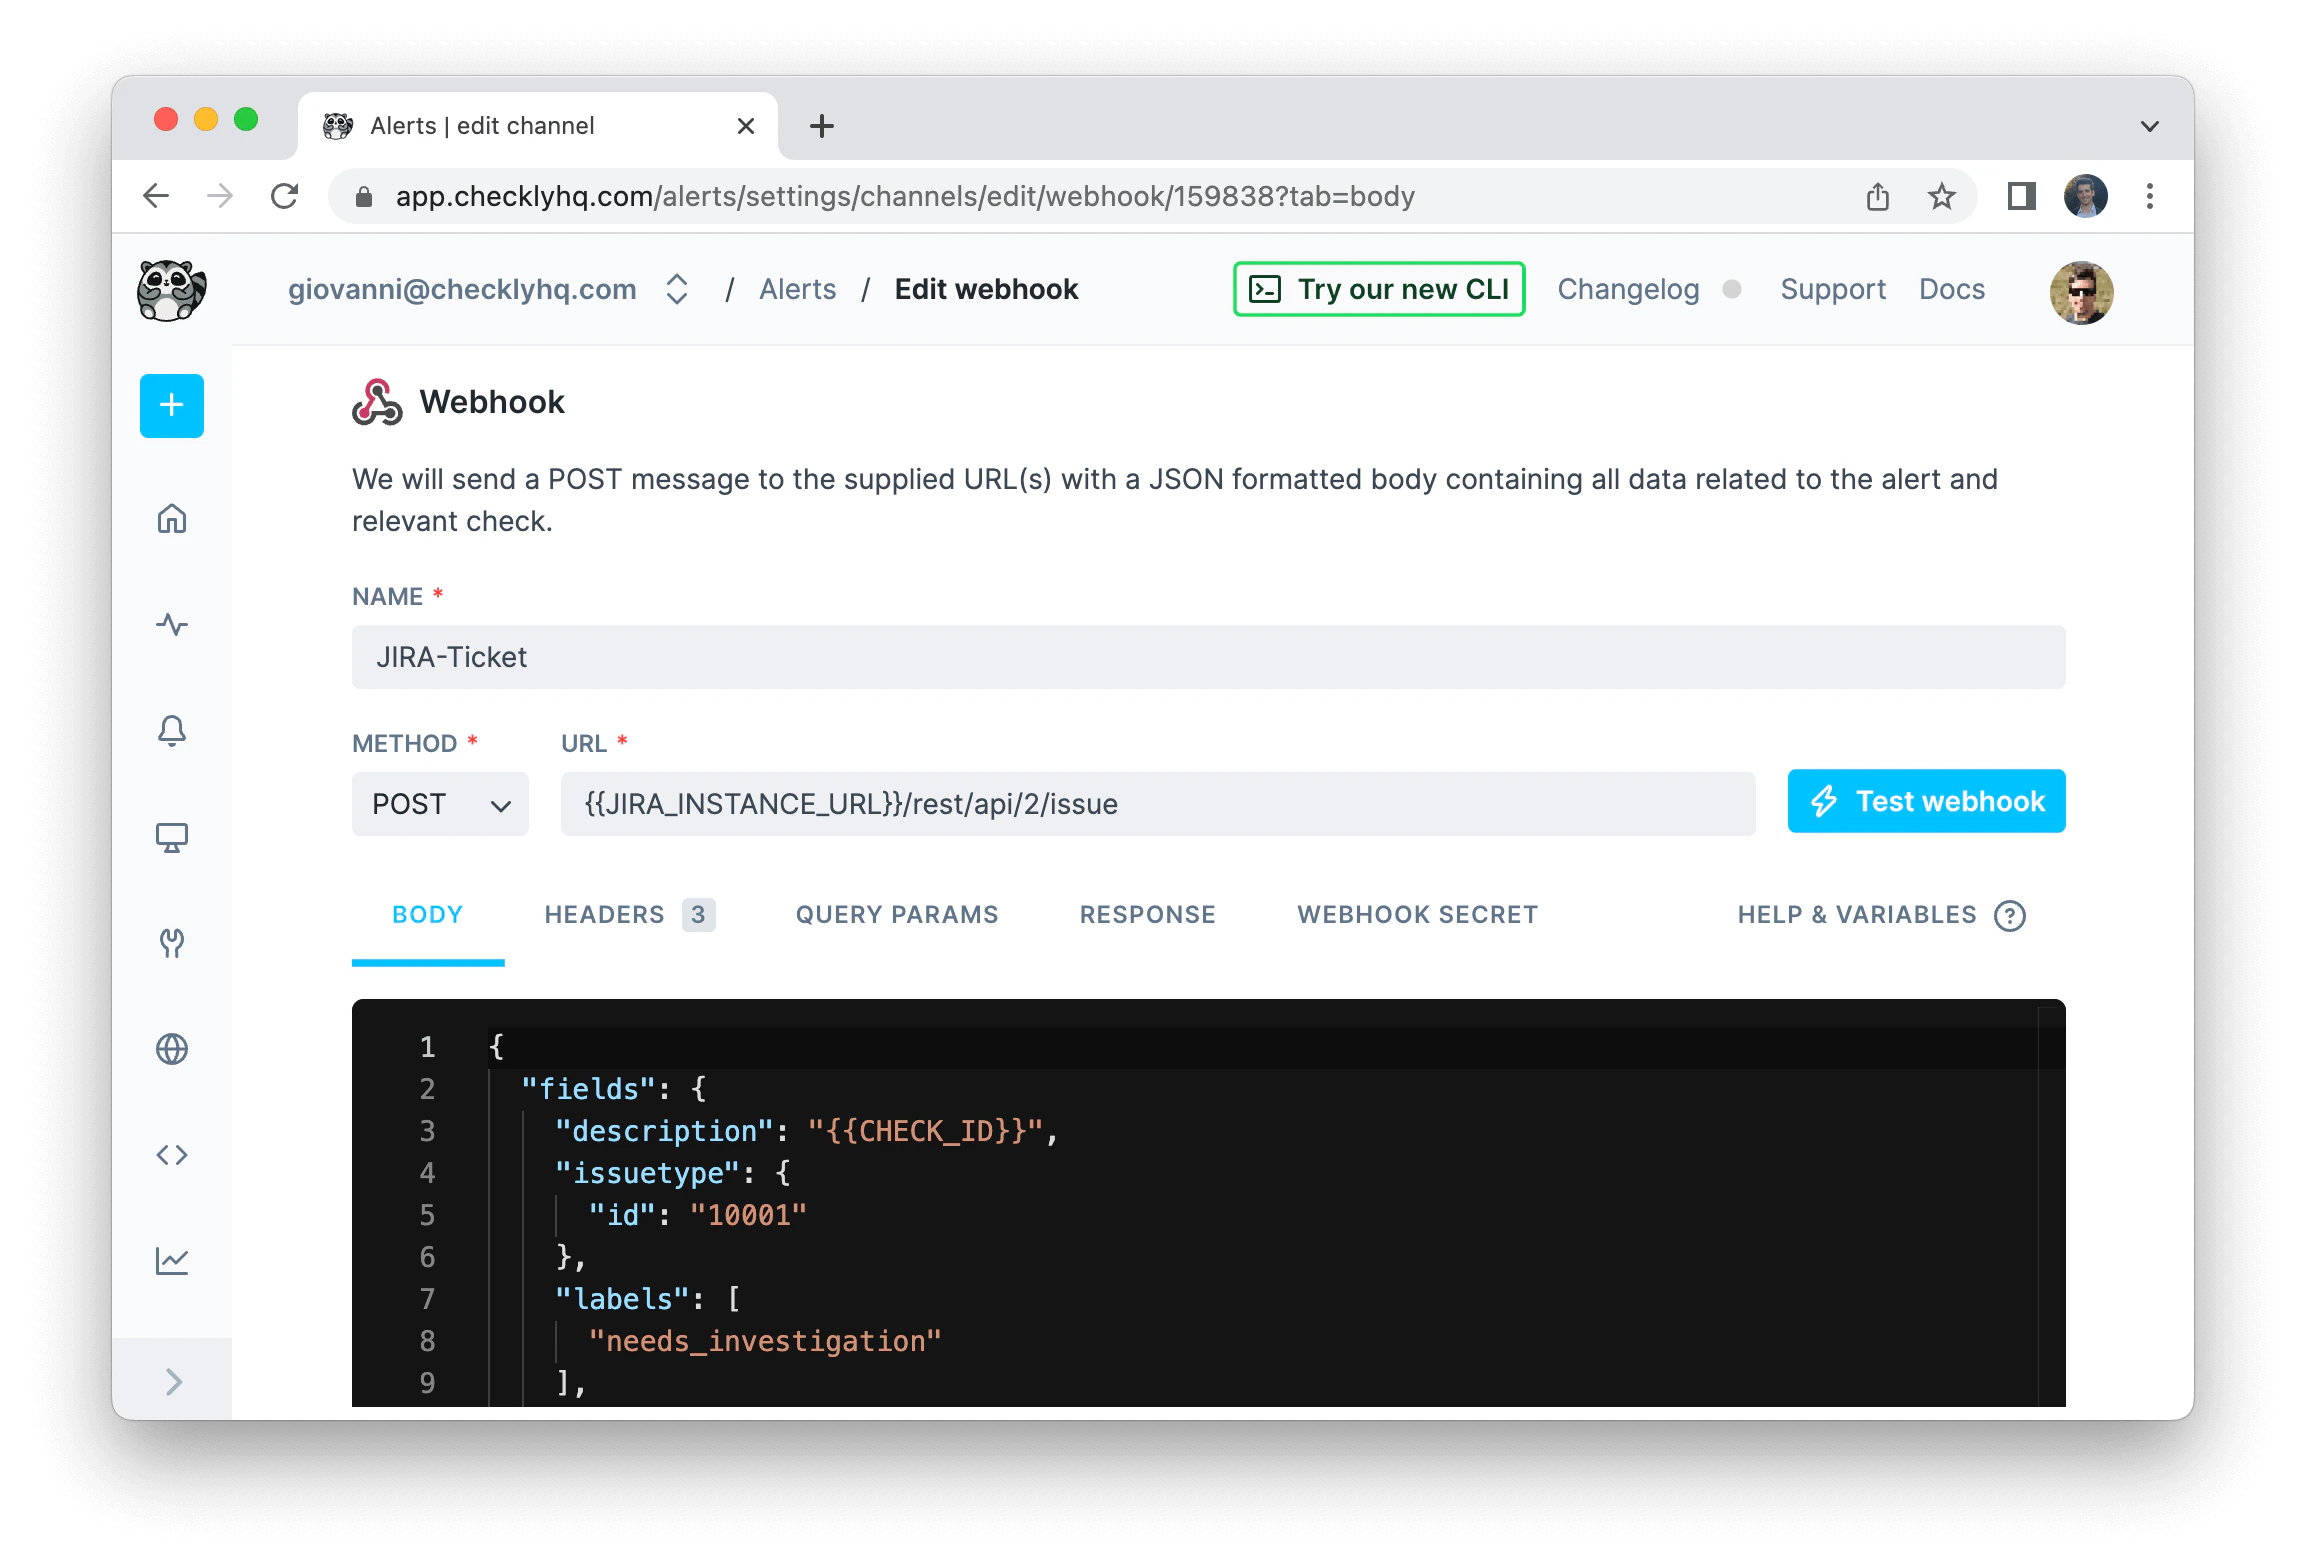Select the wrench Maintenance icon in sidebar

[x=171, y=943]
